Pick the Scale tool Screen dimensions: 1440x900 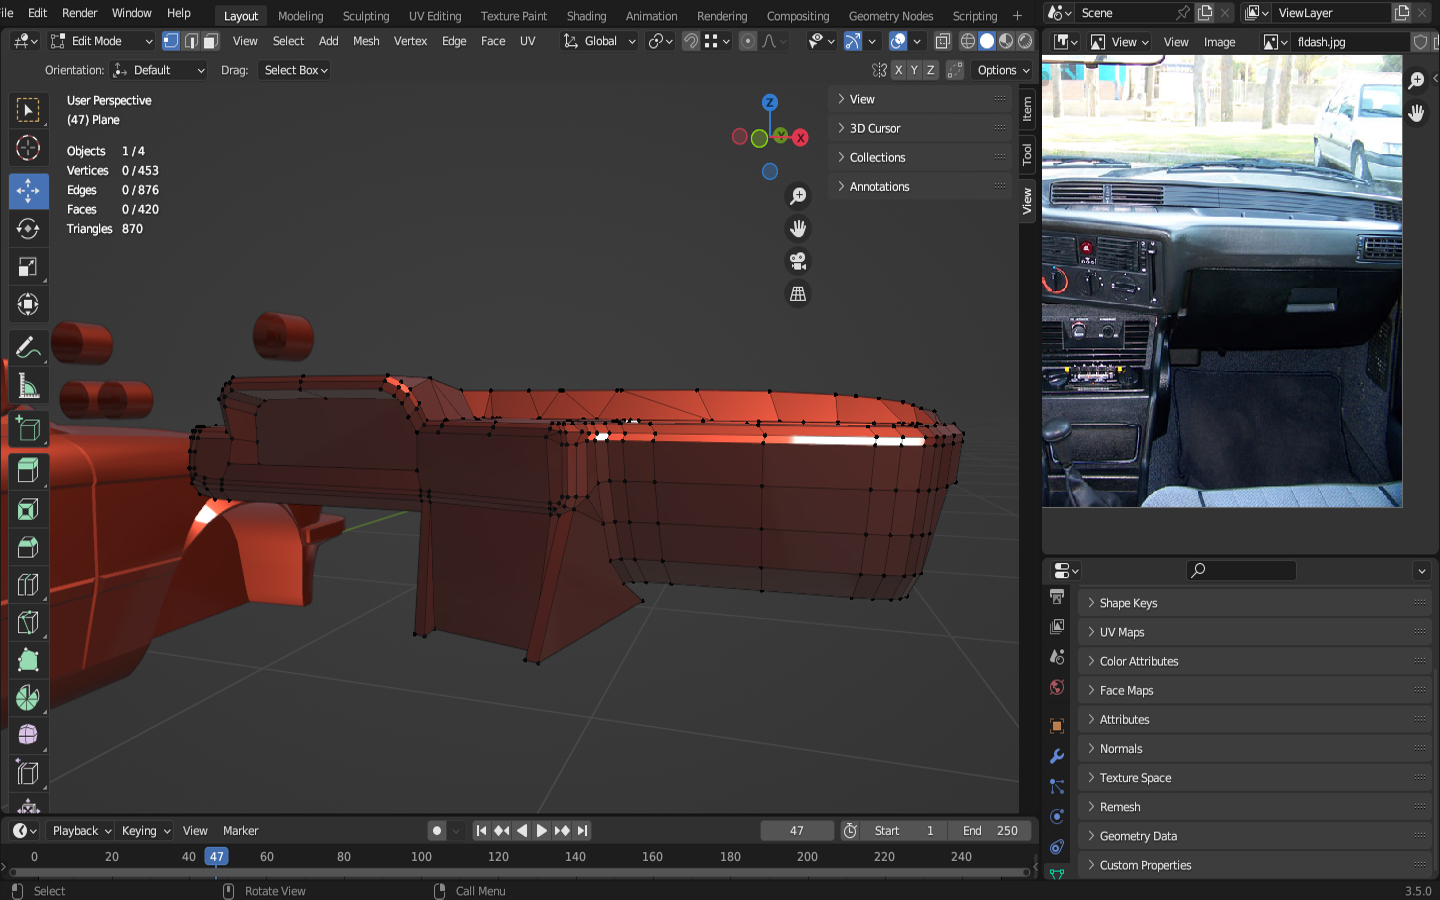point(28,267)
